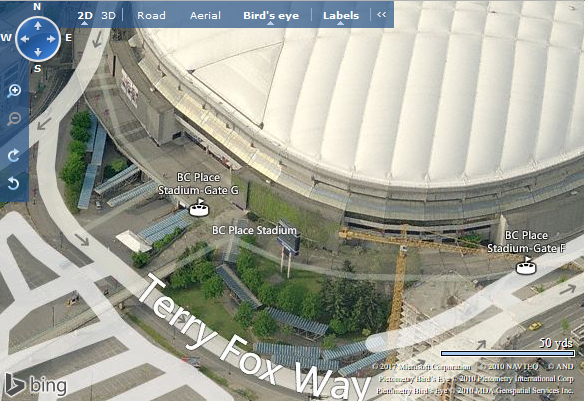This screenshot has height=402, width=586.
Task: Toggle the Labels overlay
Action: [341, 16]
